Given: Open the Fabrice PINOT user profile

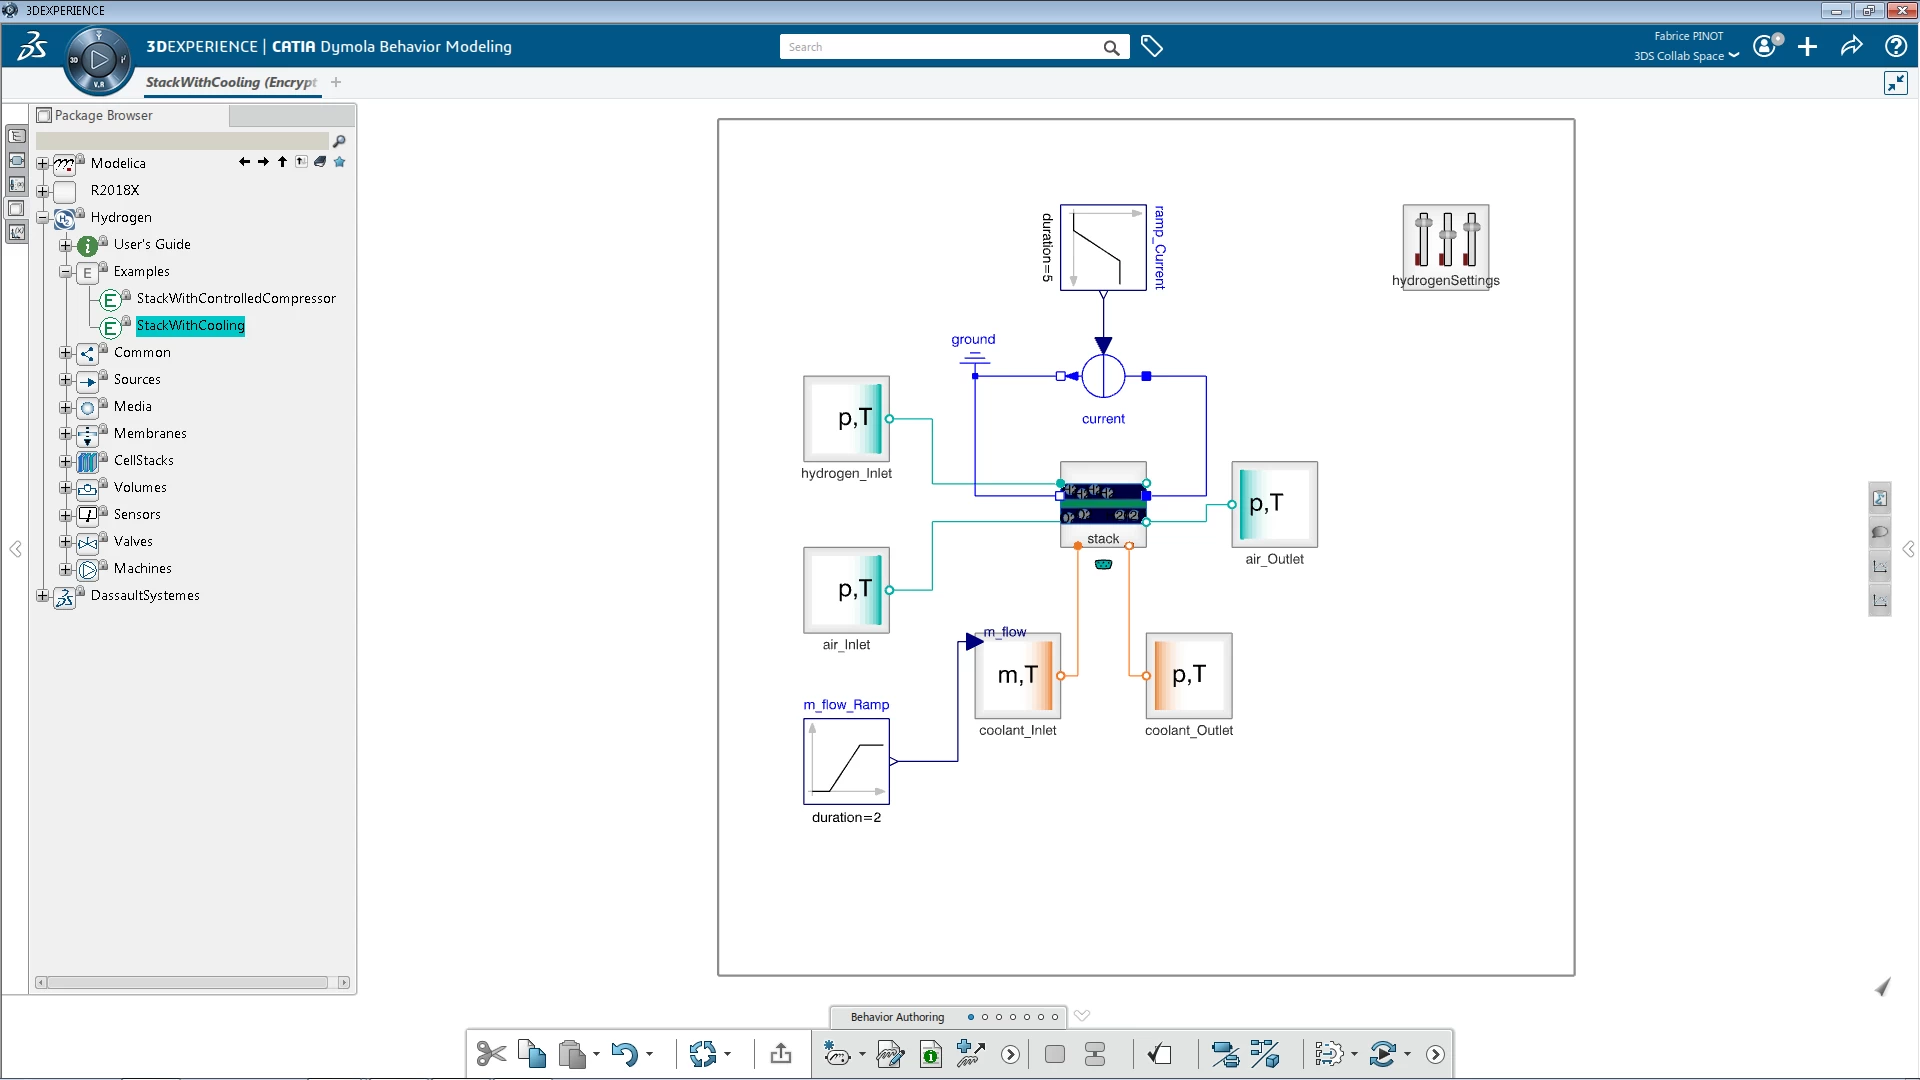Looking at the screenshot, I should click(x=1766, y=46).
